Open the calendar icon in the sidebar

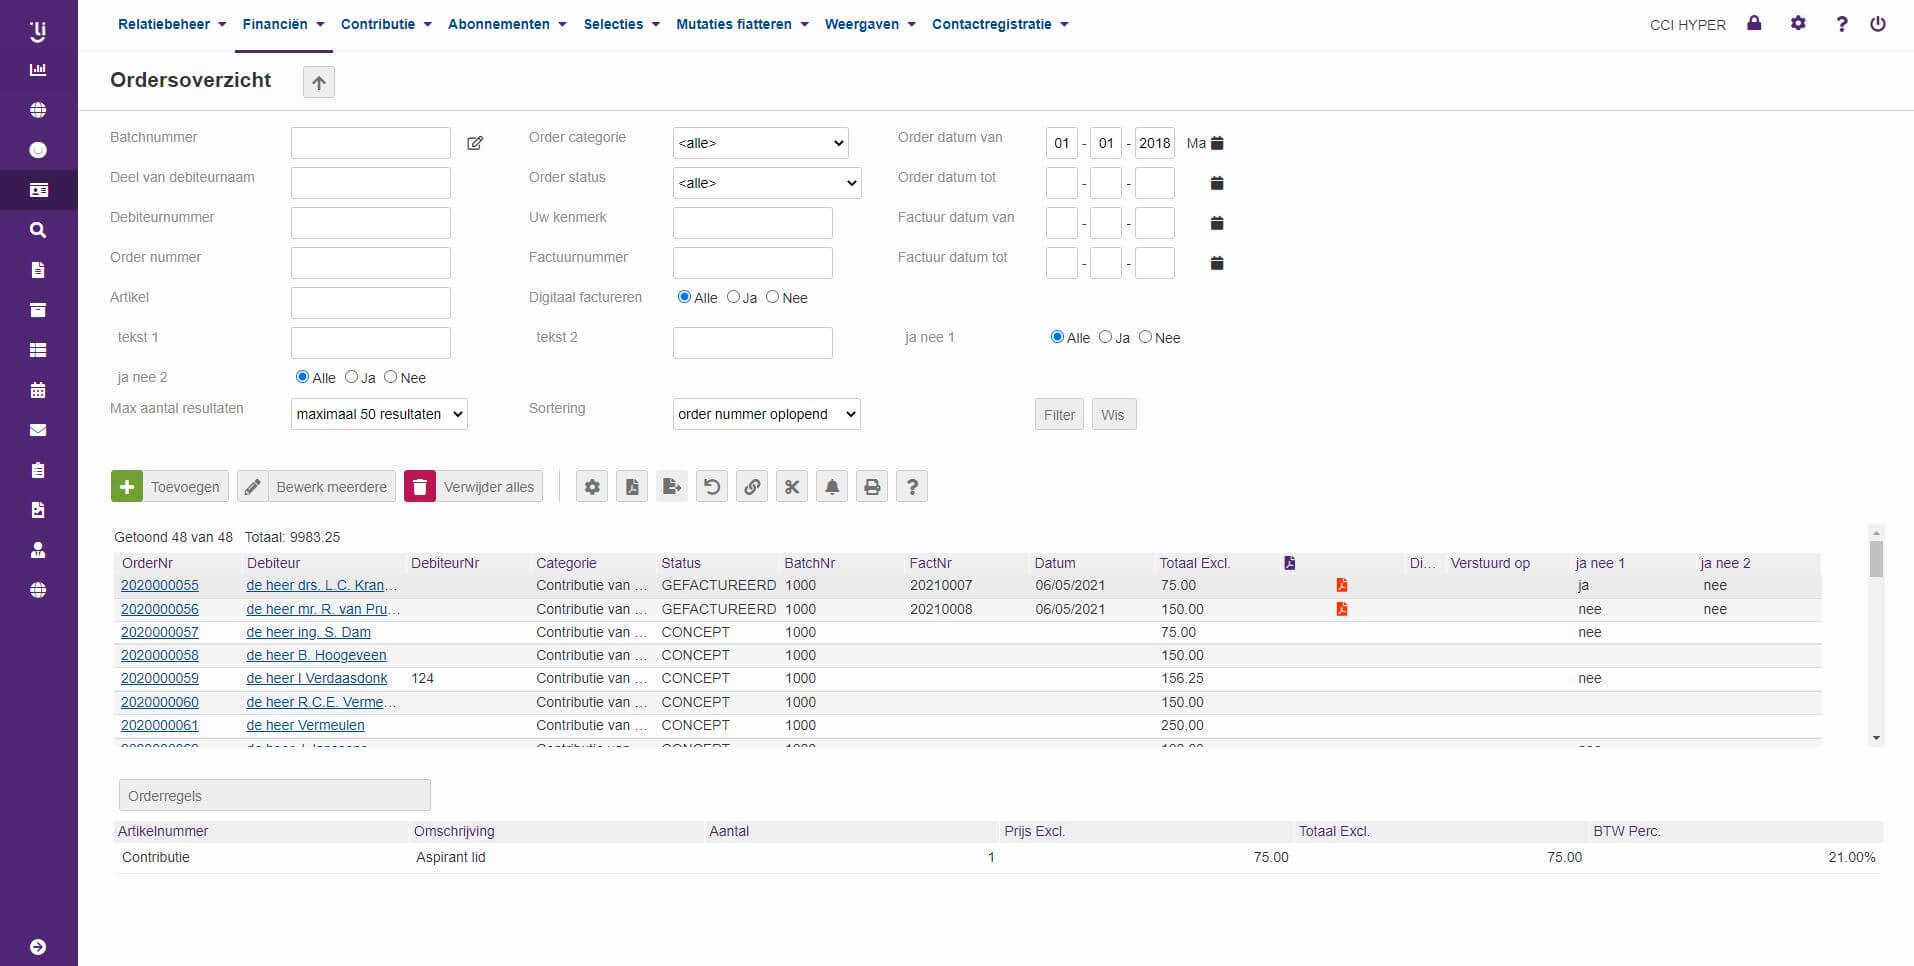[38, 390]
